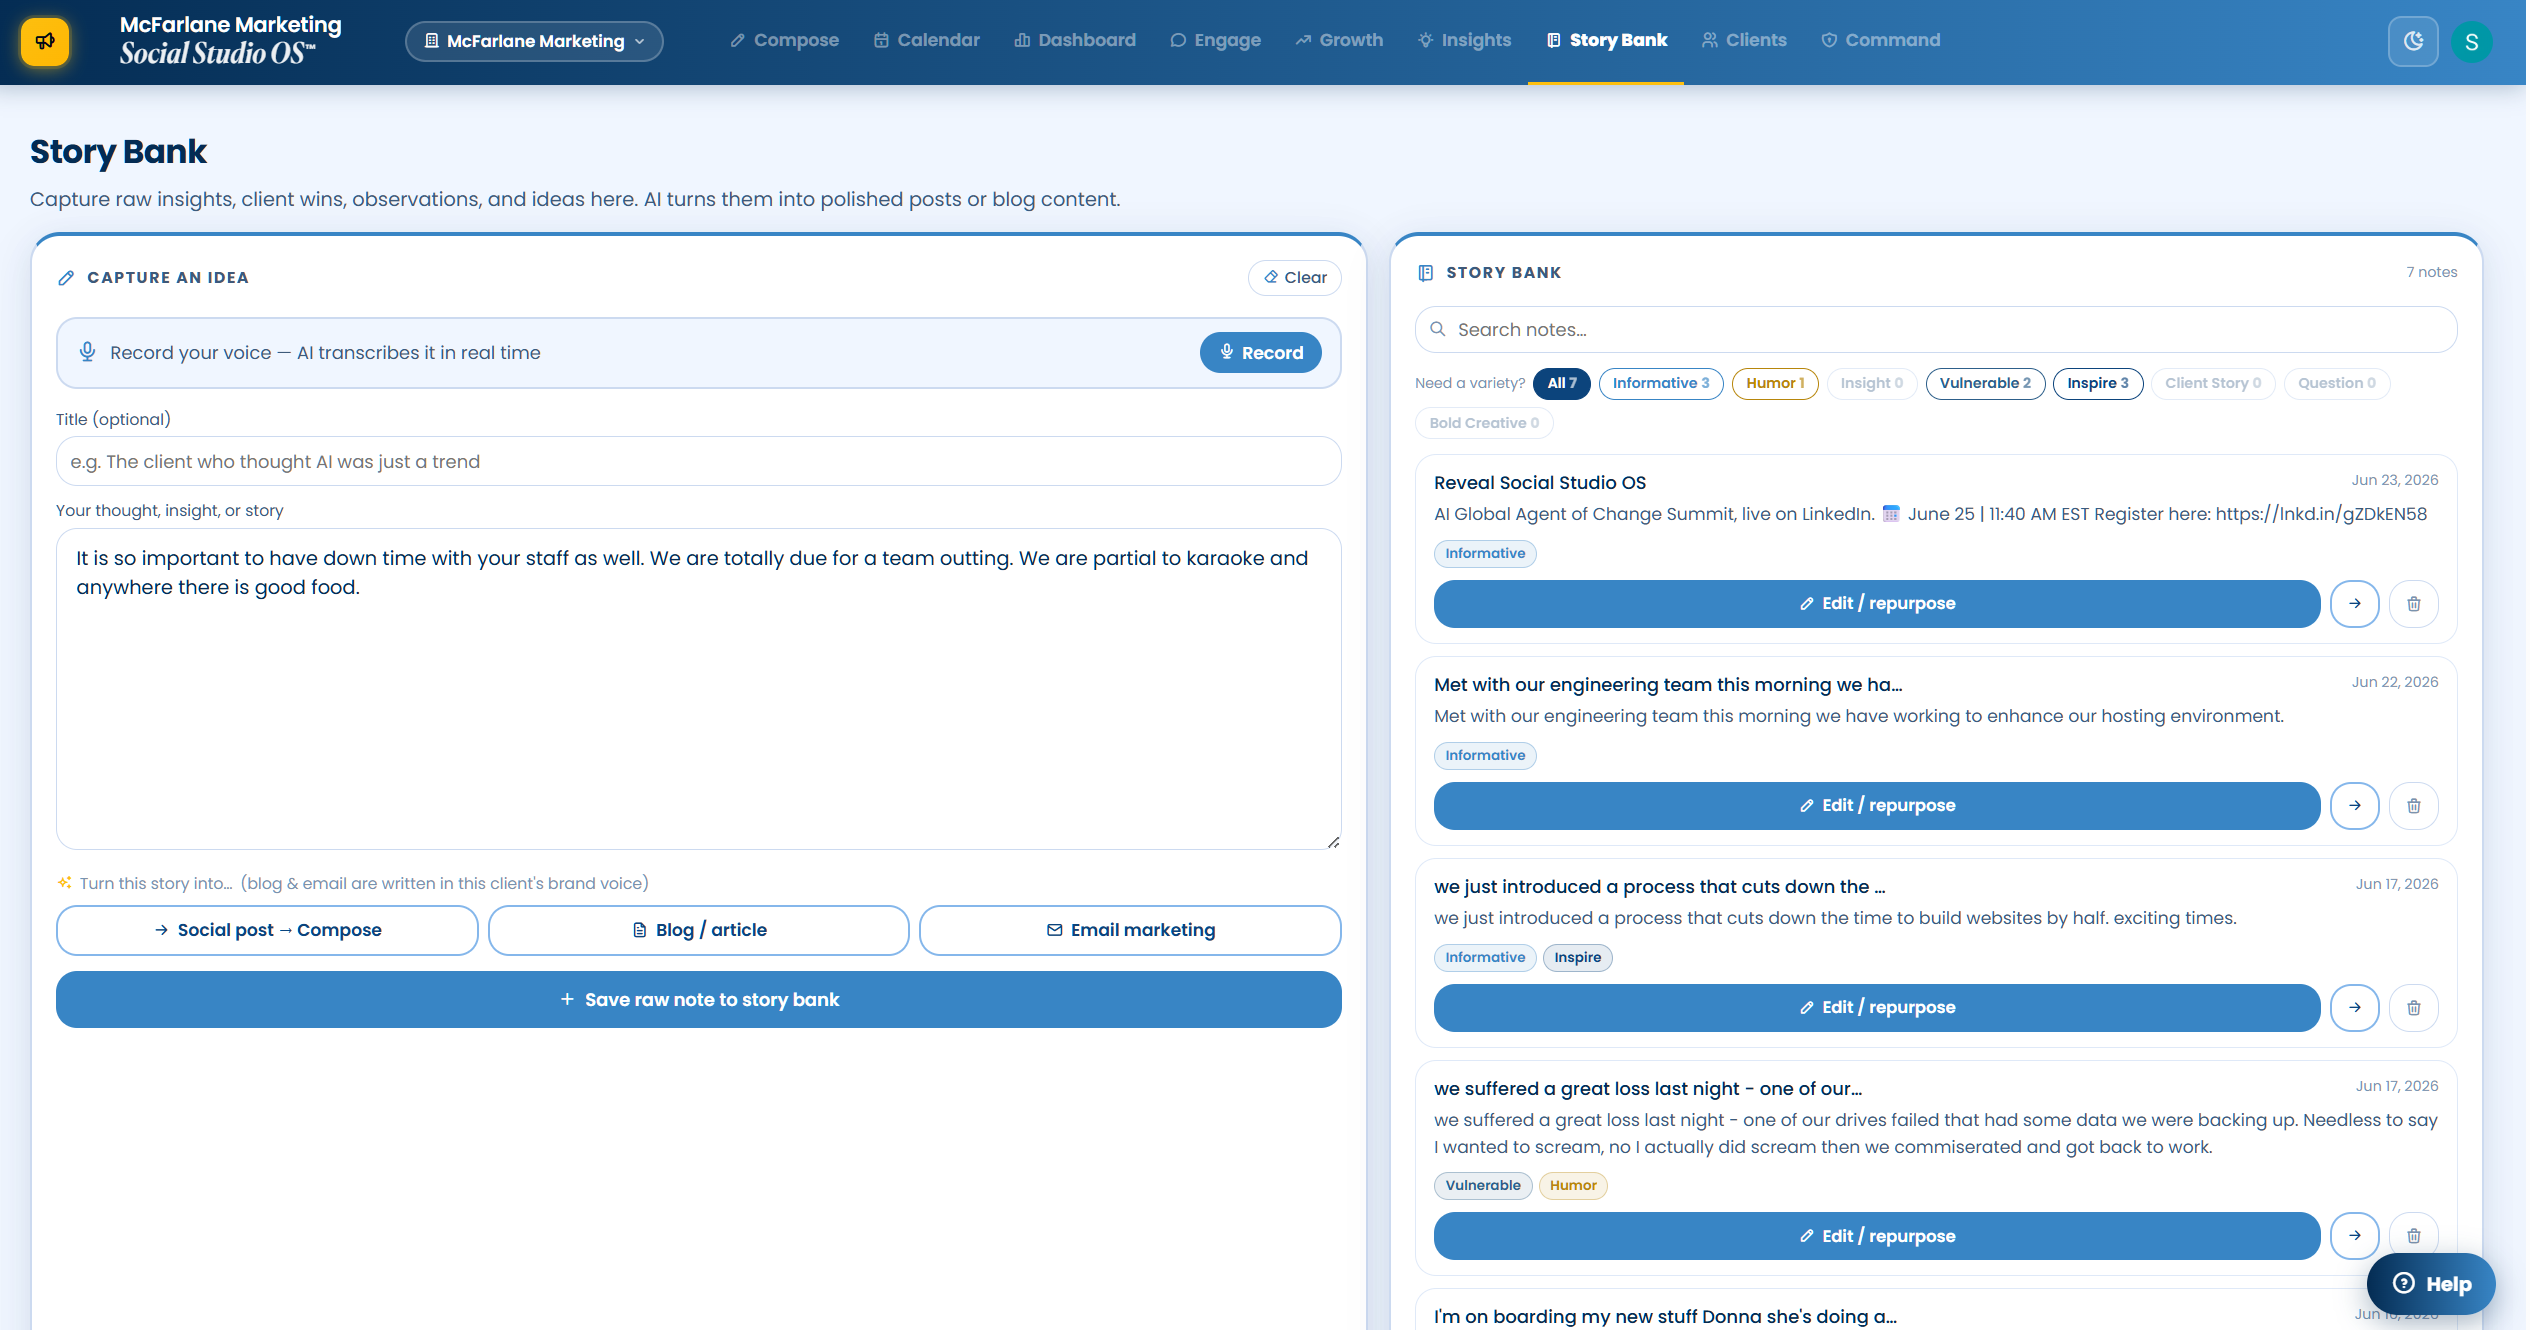The height and width of the screenshot is (1330, 2530).
Task: Select the Story Bank tab
Action: [1606, 40]
